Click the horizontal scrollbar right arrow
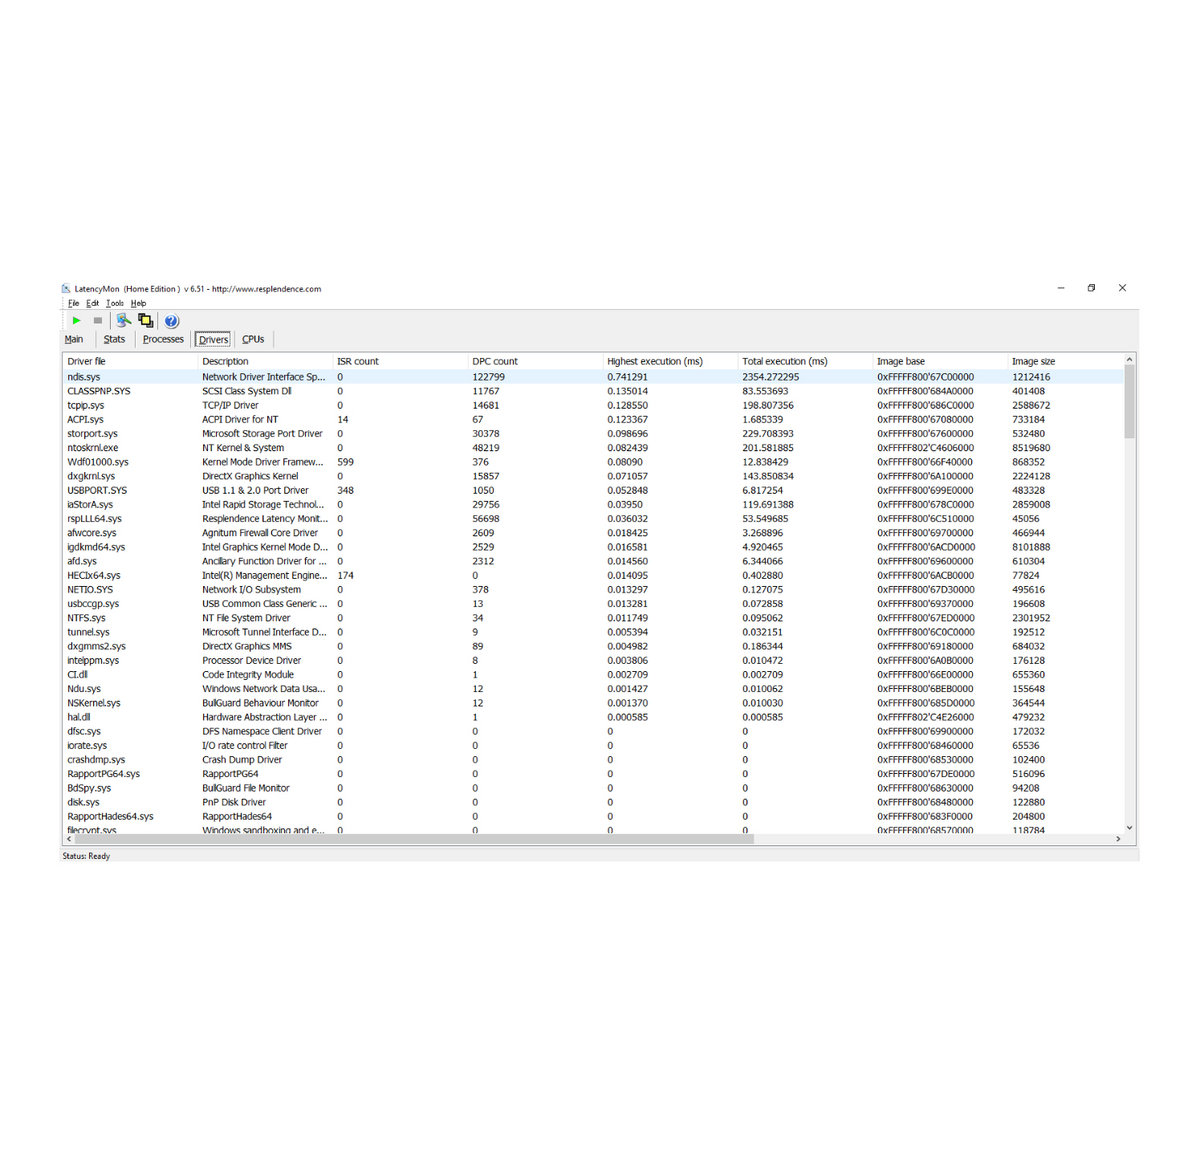This screenshot has height=1164, width=1200. tap(1118, 839)
